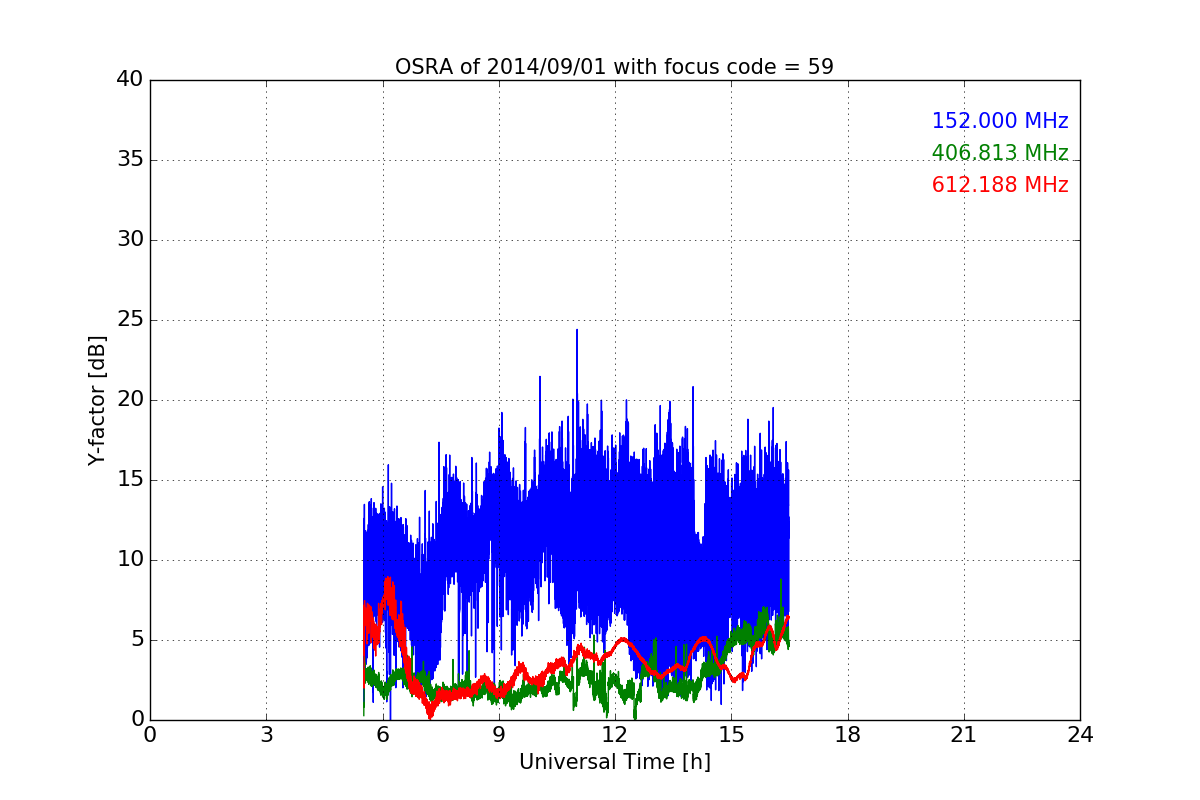Click x-axis tick label 12

pyautogui.click(x=615, y=734)
